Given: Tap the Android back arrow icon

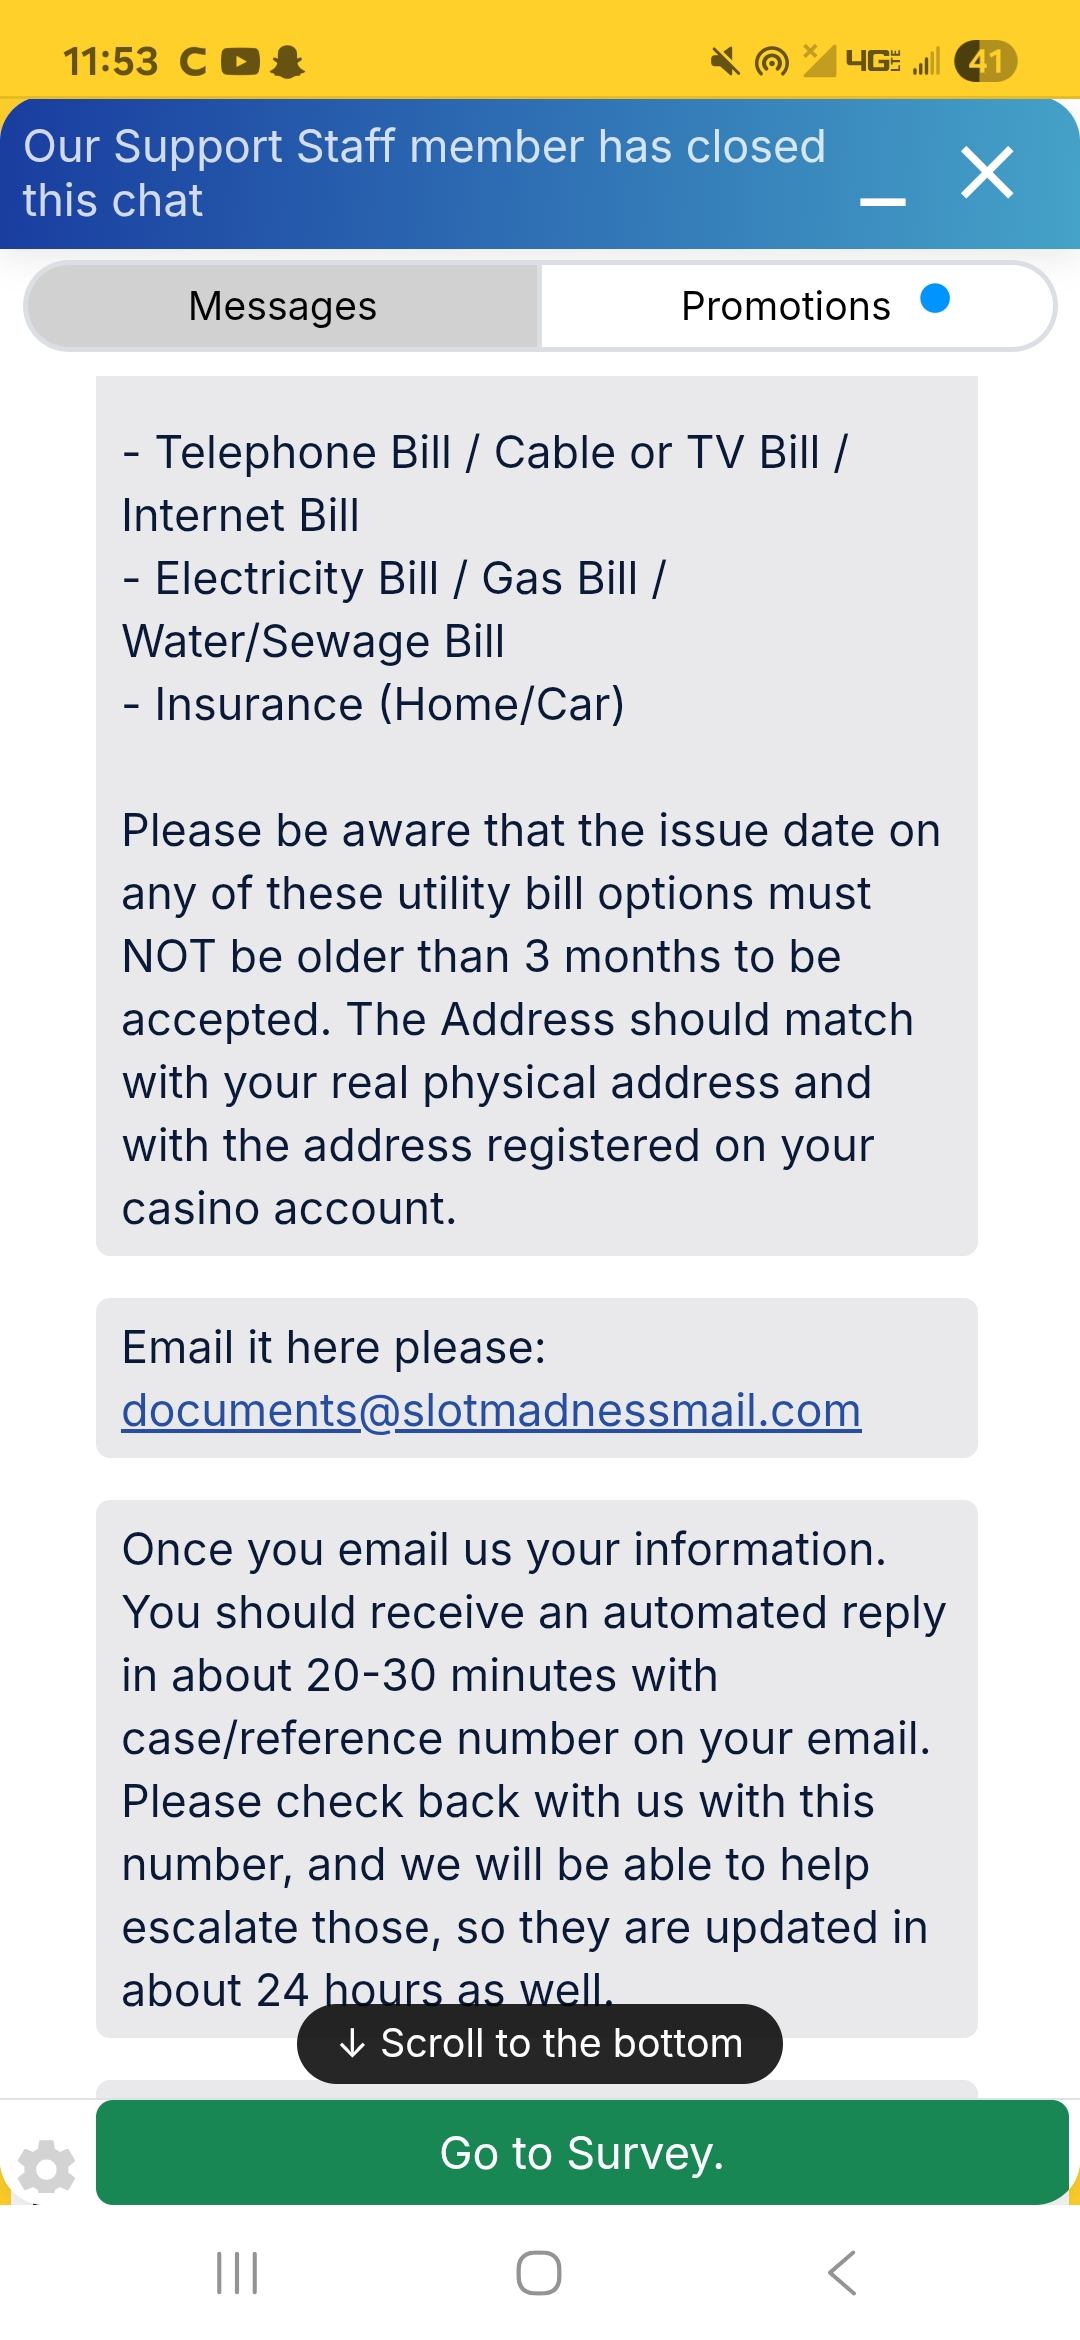Looking at the screenshot, I should [842, 2273].
